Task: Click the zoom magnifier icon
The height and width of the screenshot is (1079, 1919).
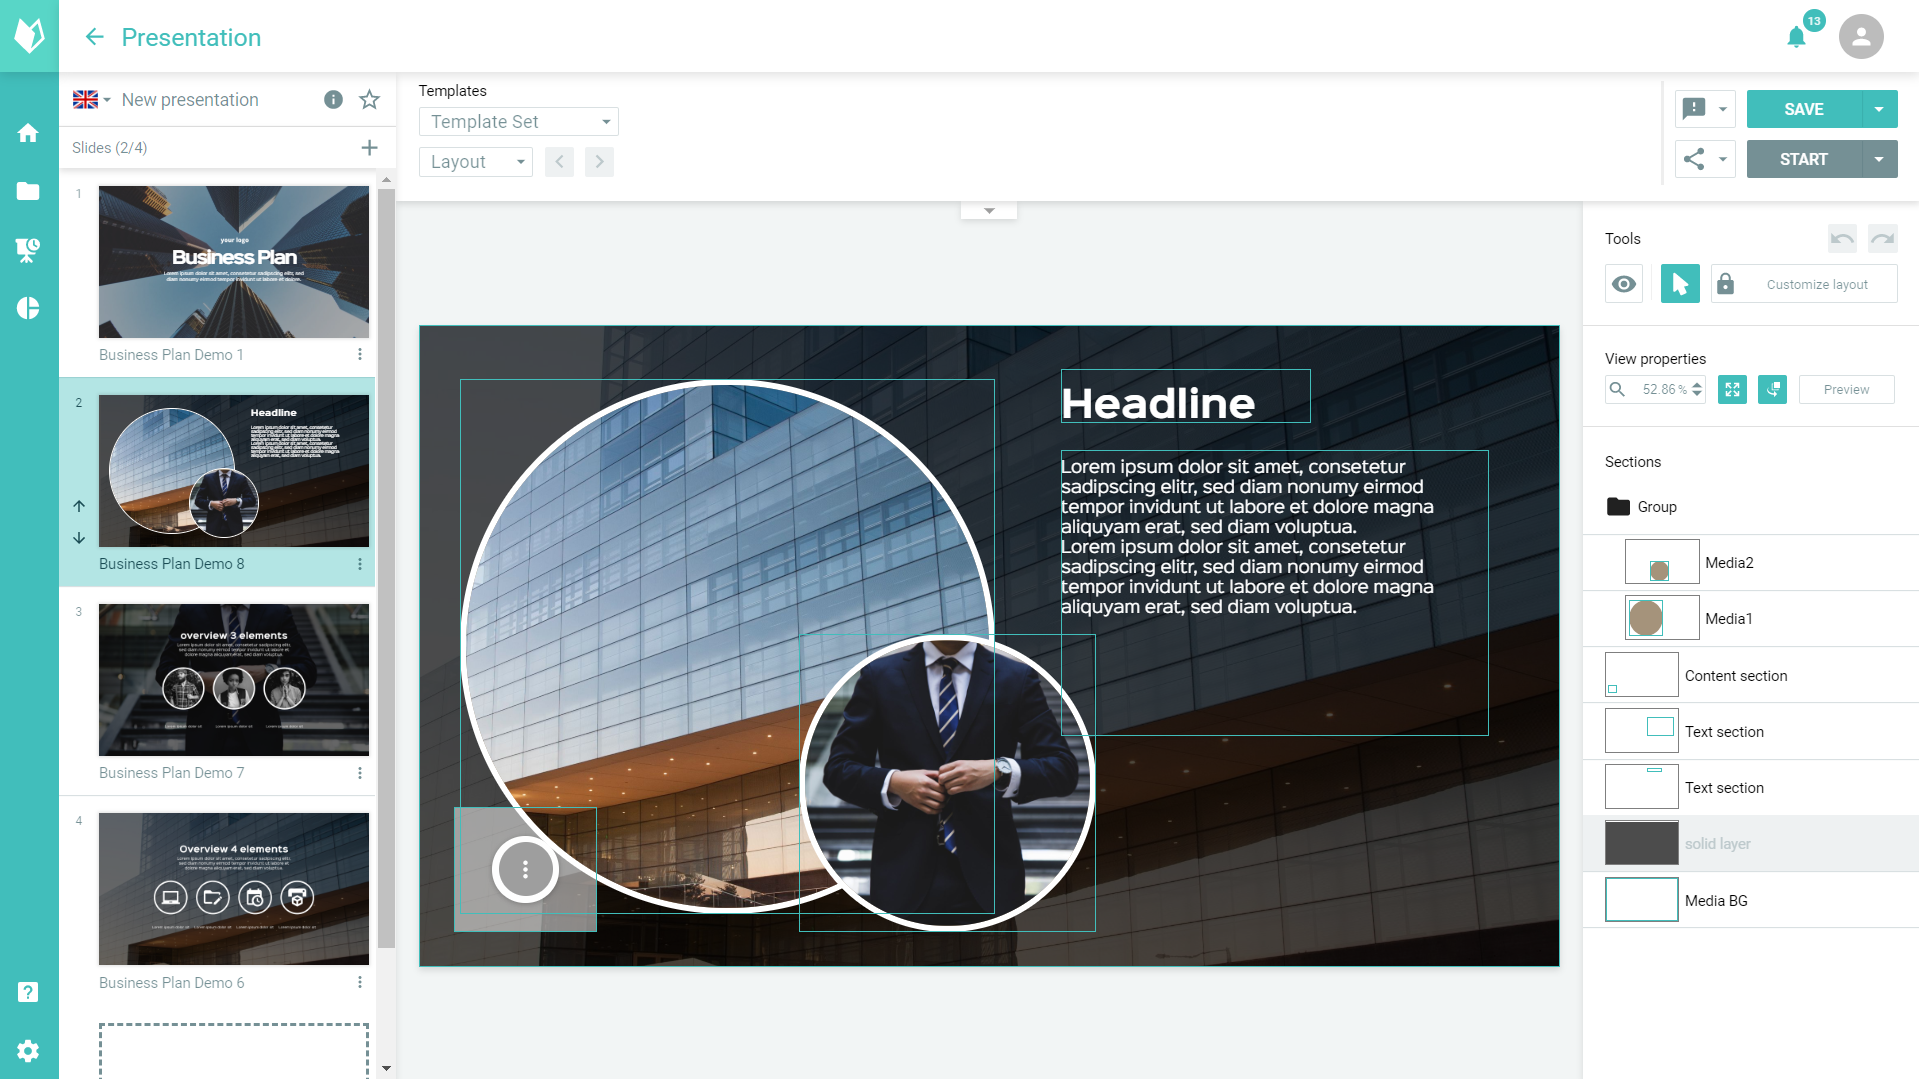Action: pyautogui.click(x=1617, y=390)
